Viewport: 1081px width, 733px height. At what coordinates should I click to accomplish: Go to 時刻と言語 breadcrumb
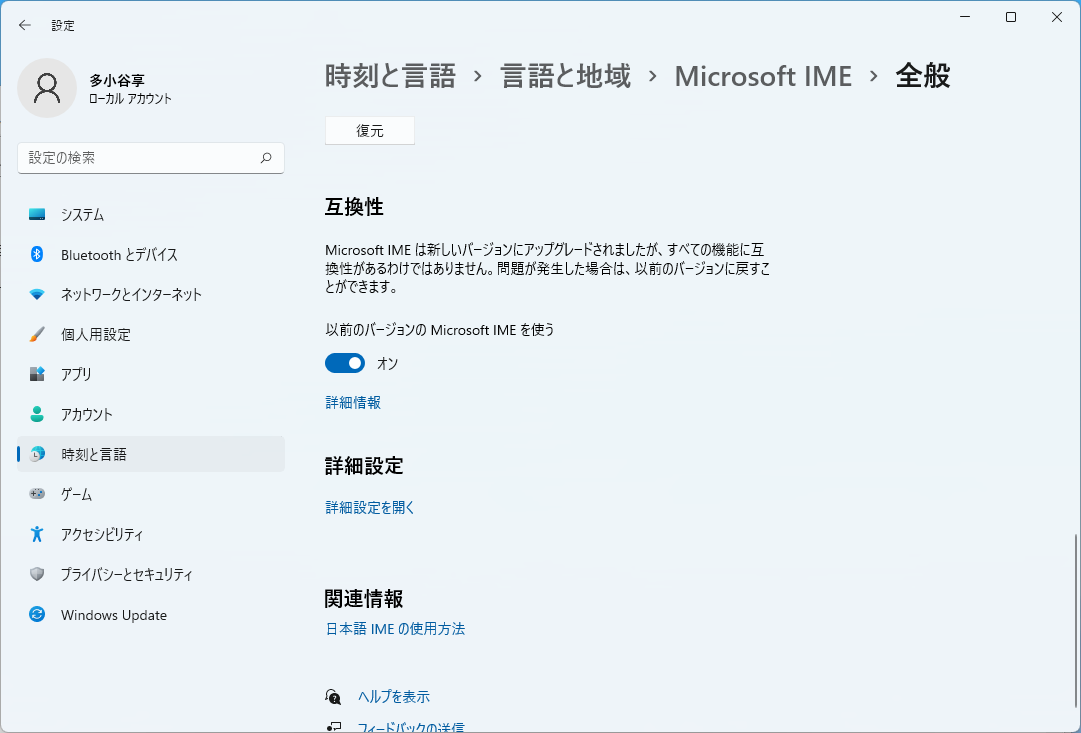tap(390, 76)
